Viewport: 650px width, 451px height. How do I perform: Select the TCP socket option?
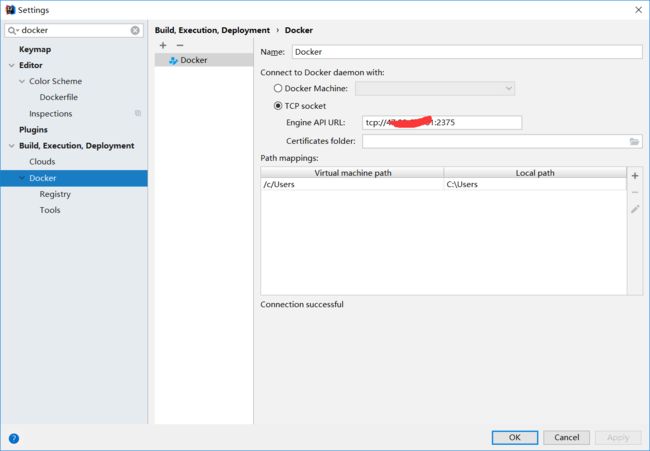point(278,106)
